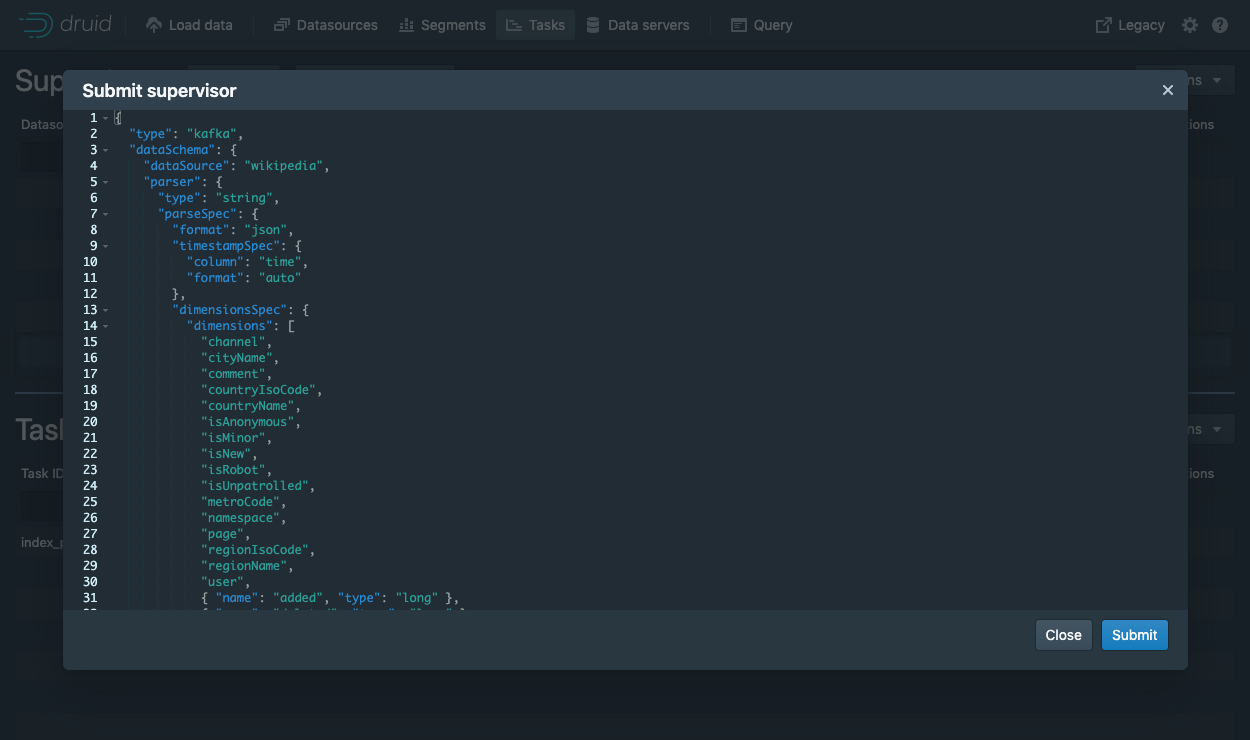Screen dimensions: 1250x740
Task: Go to the Segments view
Action: click(442, 25)
